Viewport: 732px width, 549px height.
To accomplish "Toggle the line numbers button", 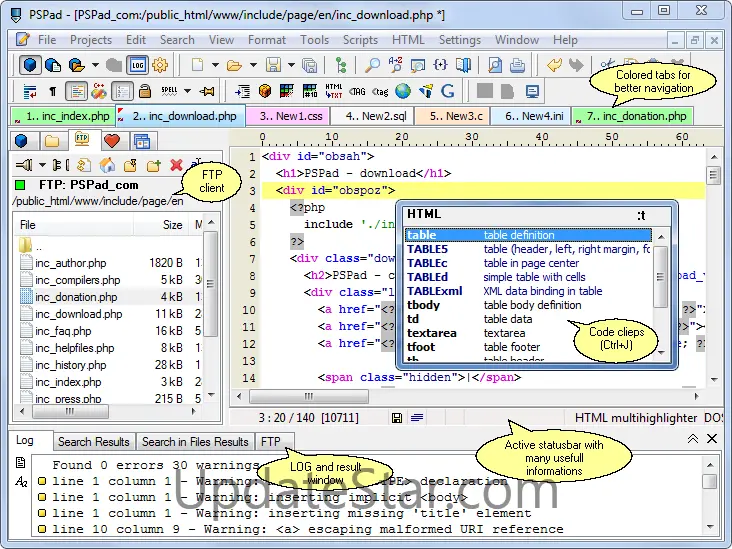I will pyautogui.click(x=122, y=92).
